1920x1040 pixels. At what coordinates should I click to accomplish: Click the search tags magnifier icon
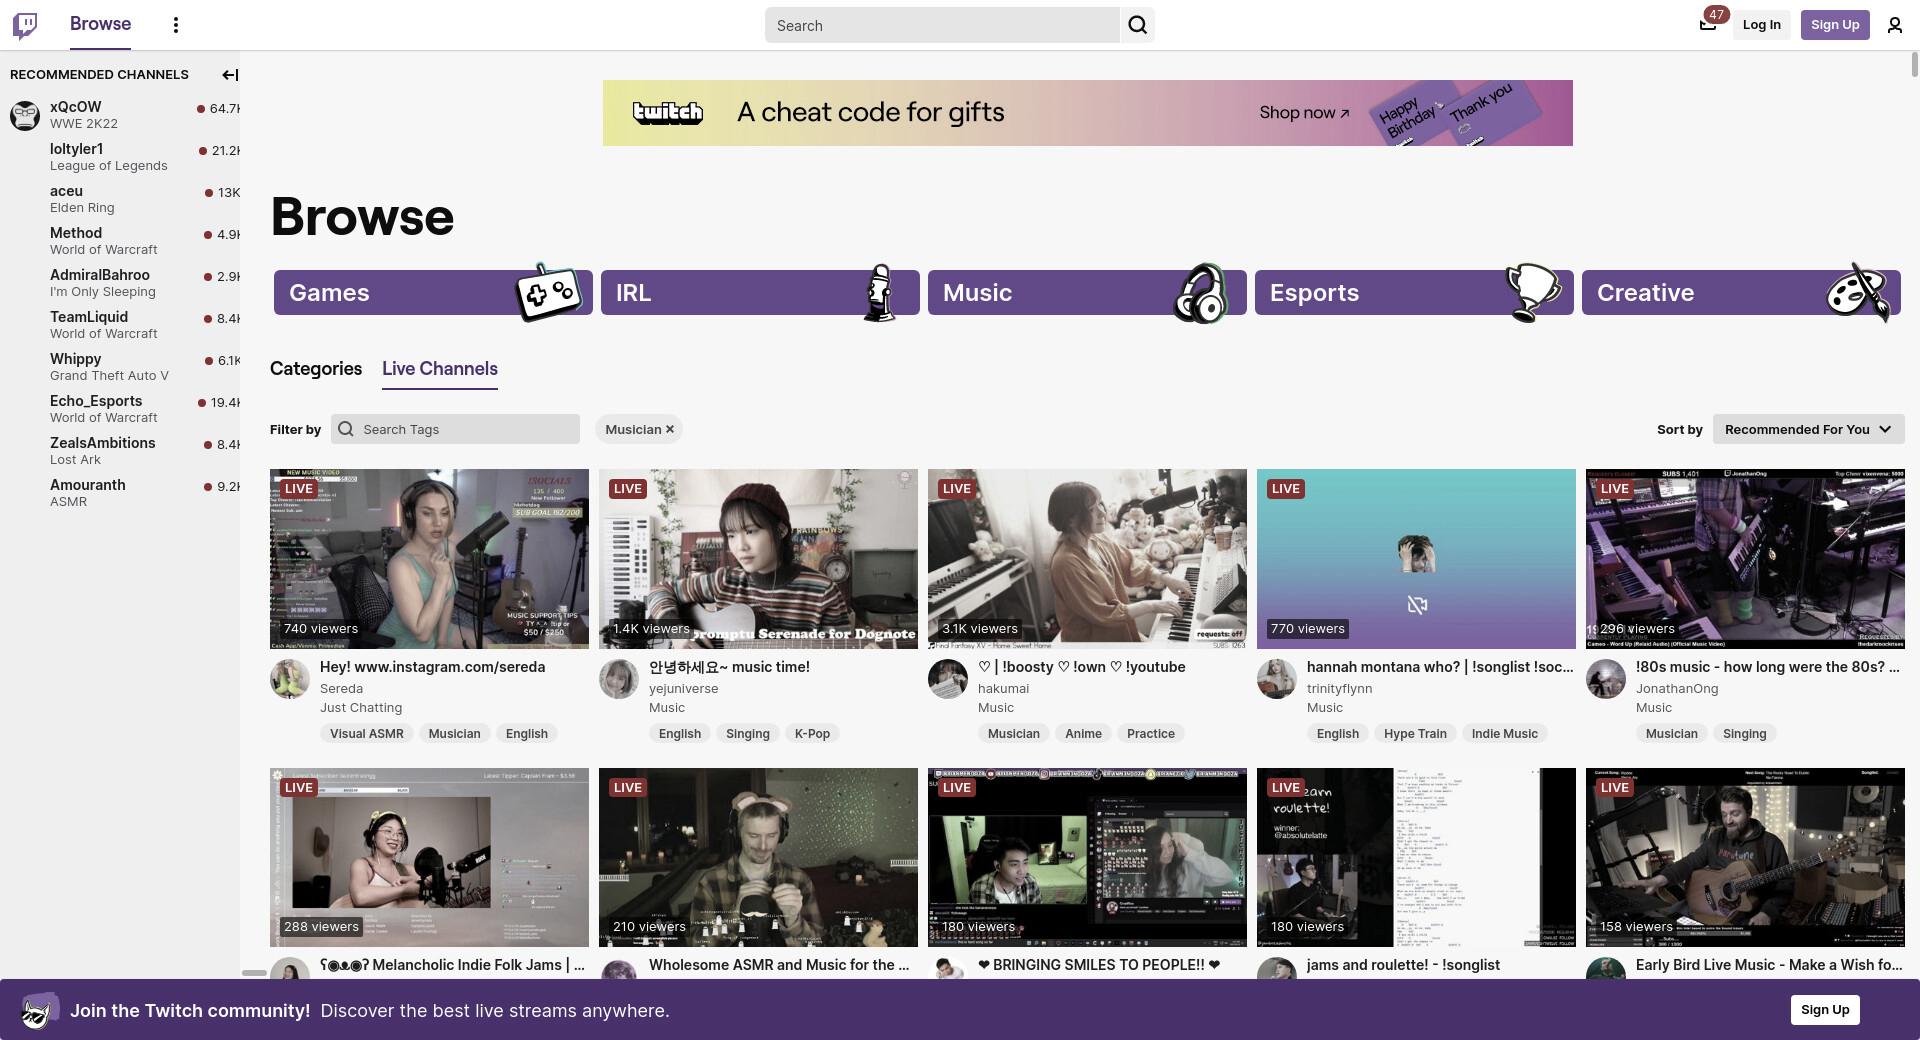point(346,429)
